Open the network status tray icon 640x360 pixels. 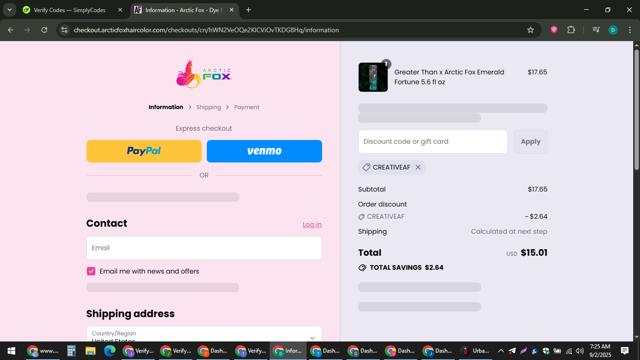click(569, 351)
